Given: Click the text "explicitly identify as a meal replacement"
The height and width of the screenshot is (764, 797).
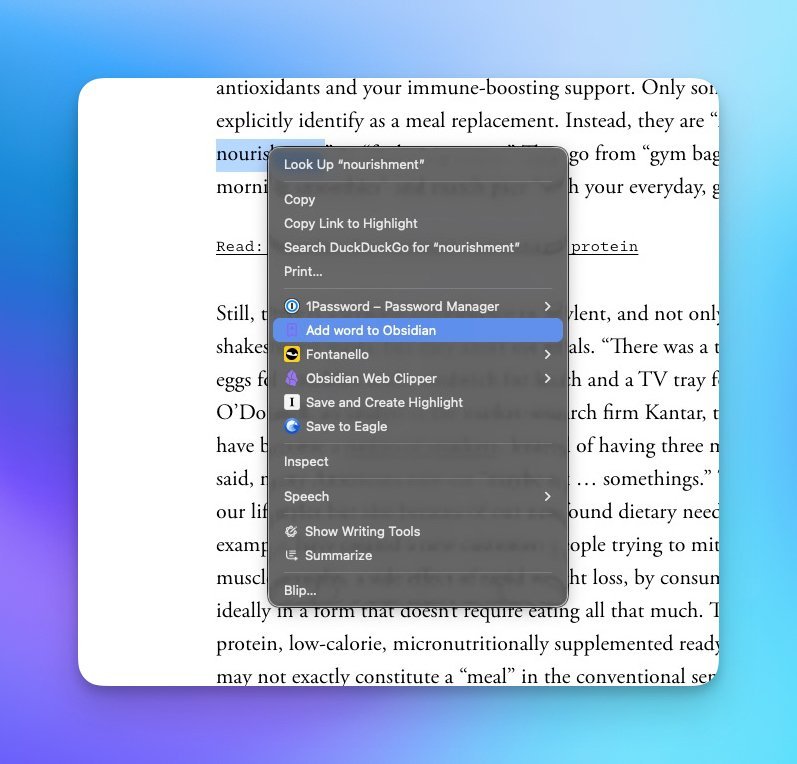Looking at the screenshot, I should tap(387, 121).
